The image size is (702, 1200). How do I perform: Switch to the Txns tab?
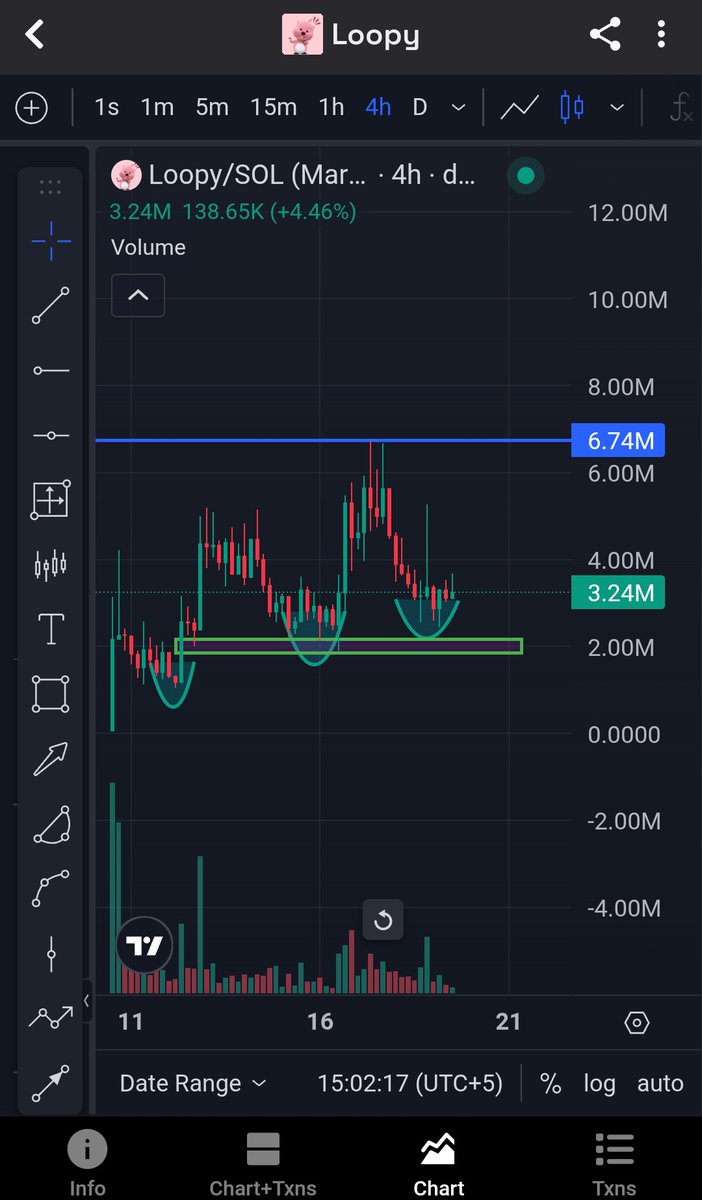click(x=614, y=1163)
